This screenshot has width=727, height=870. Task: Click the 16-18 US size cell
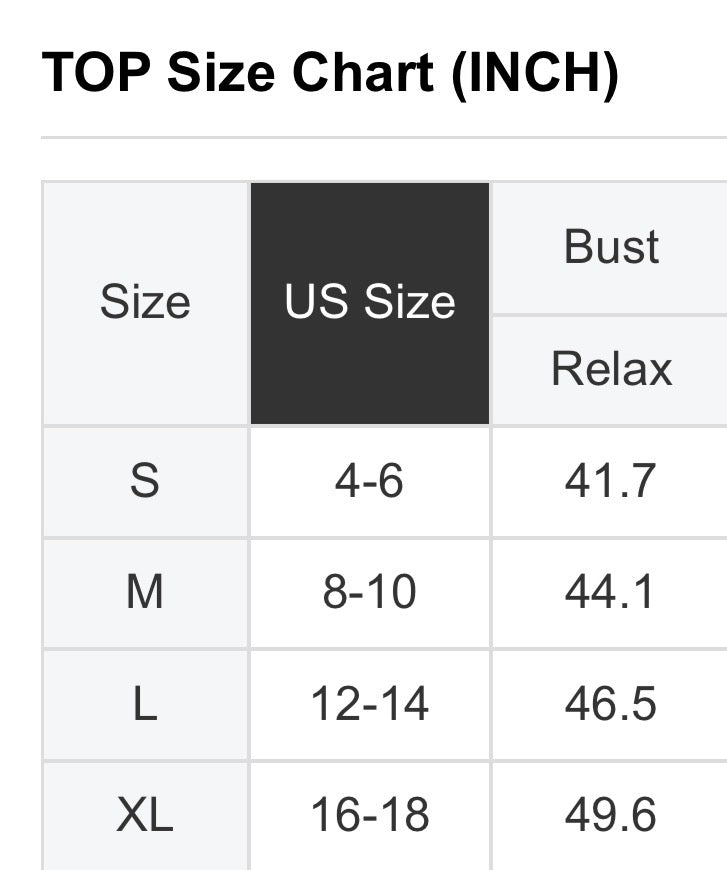click(370, 815)
